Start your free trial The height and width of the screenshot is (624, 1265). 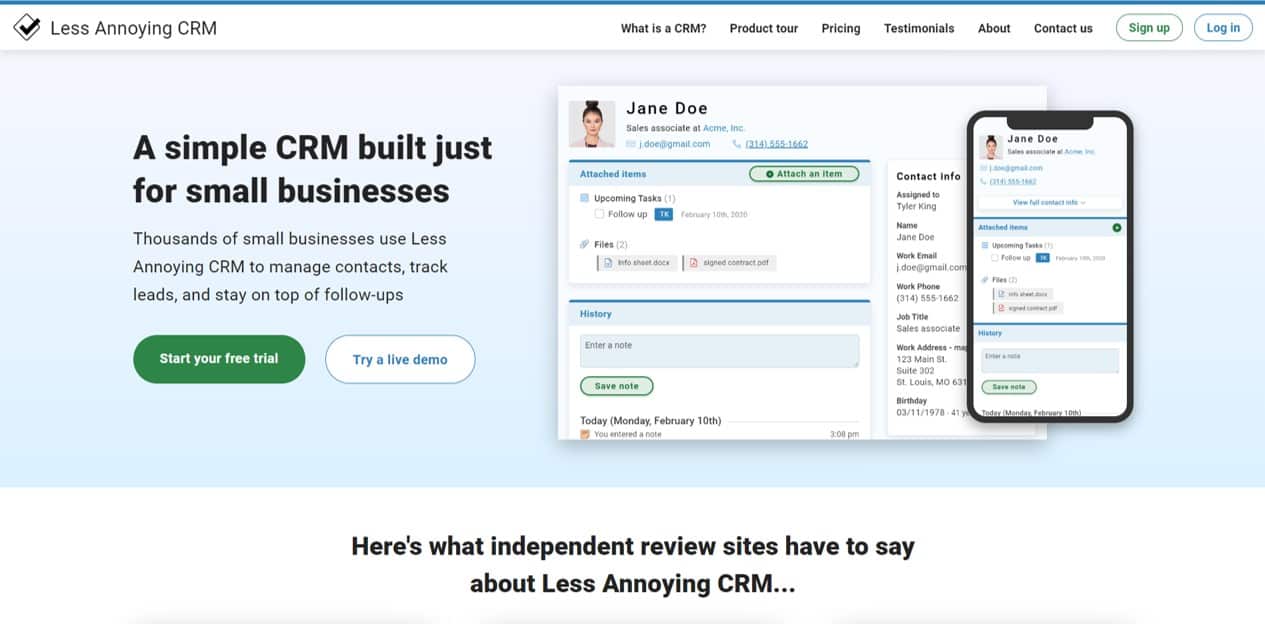click(x=219, y=359)
